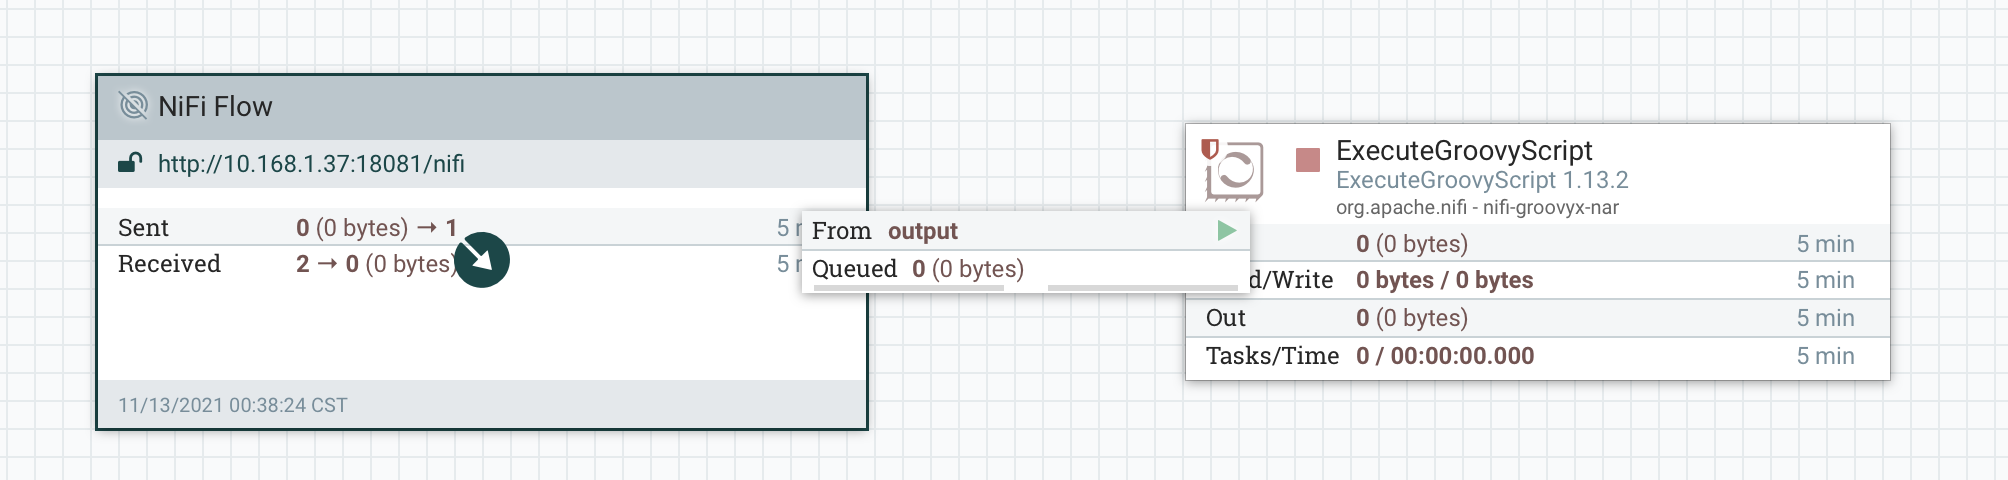The width and height of the screenshot is (2008, 480).
Task: Click the transmission disabled icon beside NiFi Flow
Action: point(133,105)
